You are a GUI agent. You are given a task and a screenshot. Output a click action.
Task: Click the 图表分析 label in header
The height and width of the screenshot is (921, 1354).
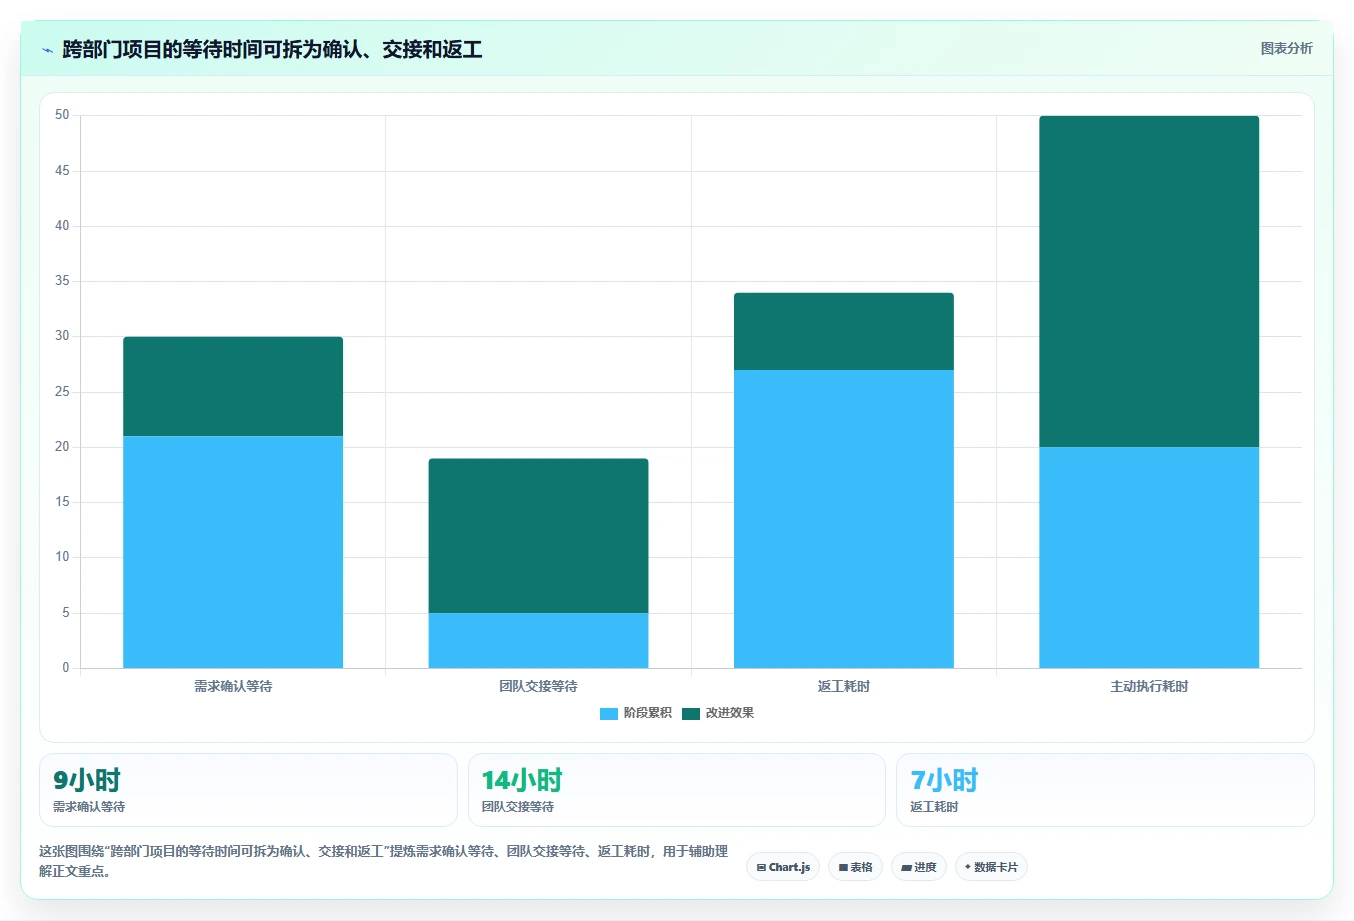click(x=1286, y=48)
